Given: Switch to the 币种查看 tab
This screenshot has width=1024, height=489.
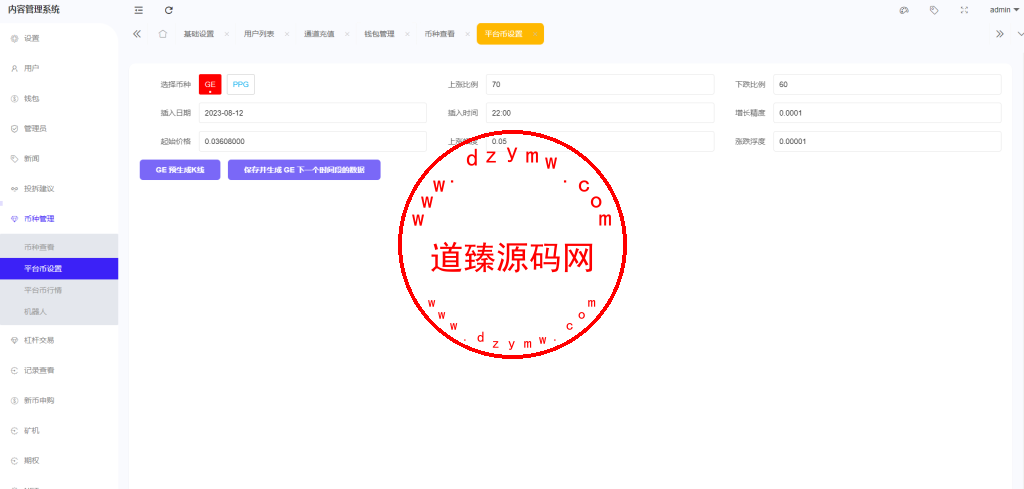Looking at the screenshot, I should coord(440,34).
